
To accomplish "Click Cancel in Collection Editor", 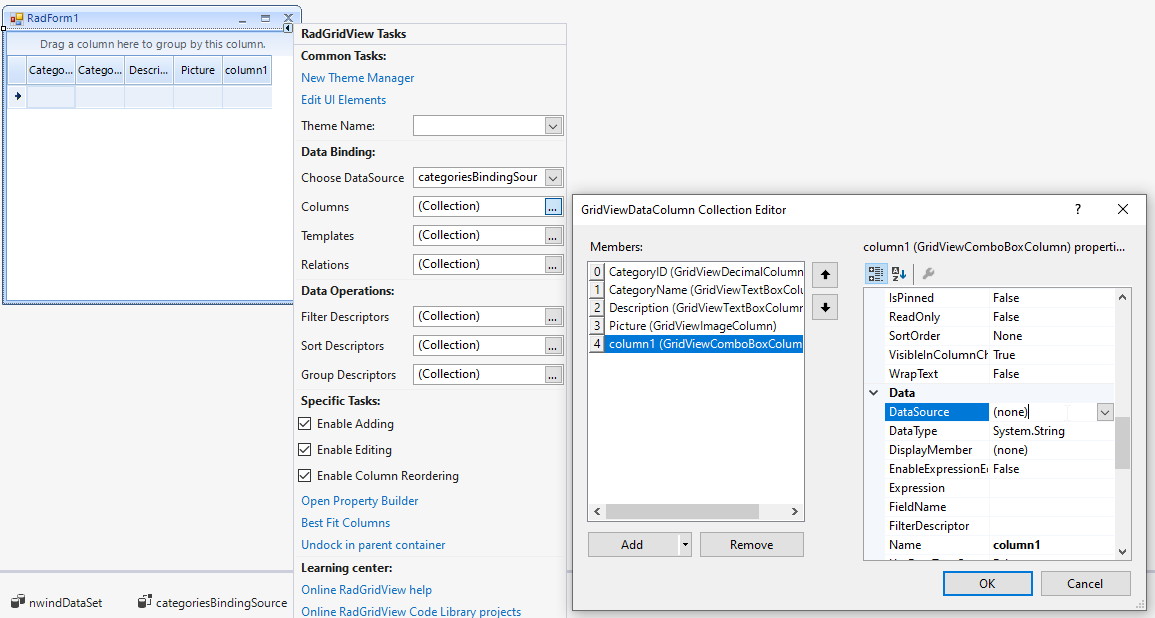I will (1085, 583).
